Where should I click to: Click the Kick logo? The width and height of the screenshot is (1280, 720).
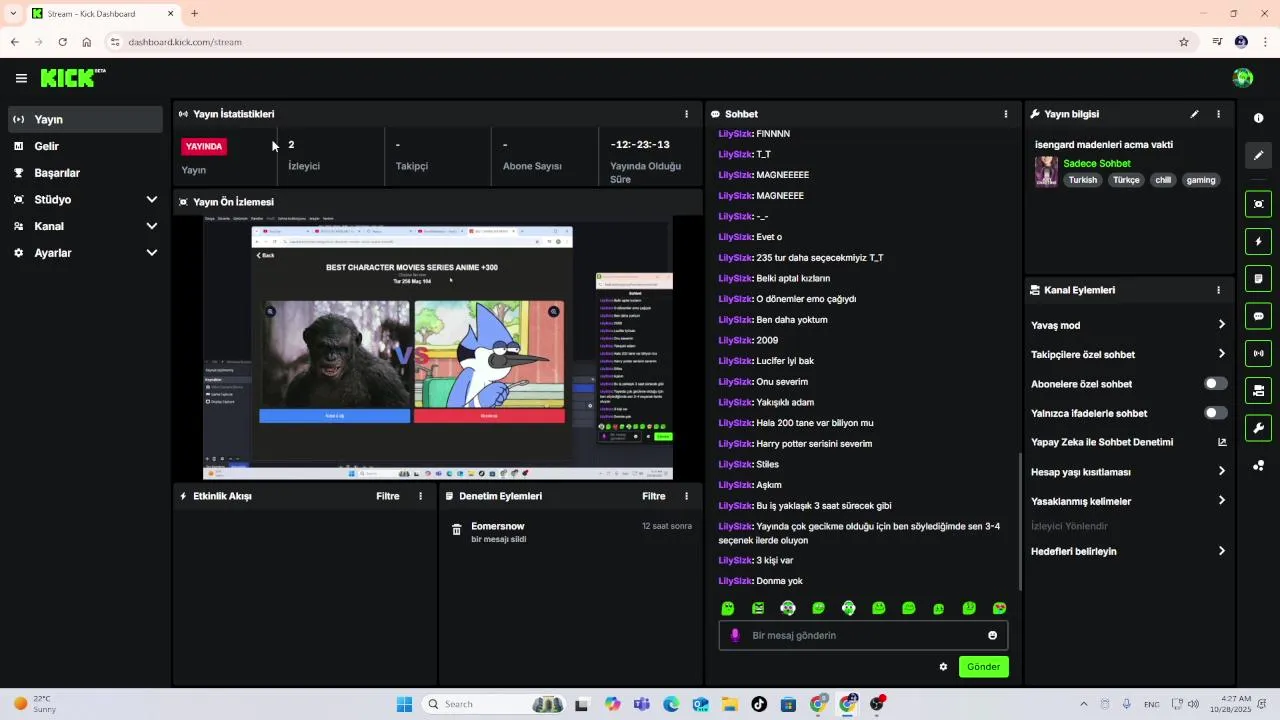(x=73, y=78)
